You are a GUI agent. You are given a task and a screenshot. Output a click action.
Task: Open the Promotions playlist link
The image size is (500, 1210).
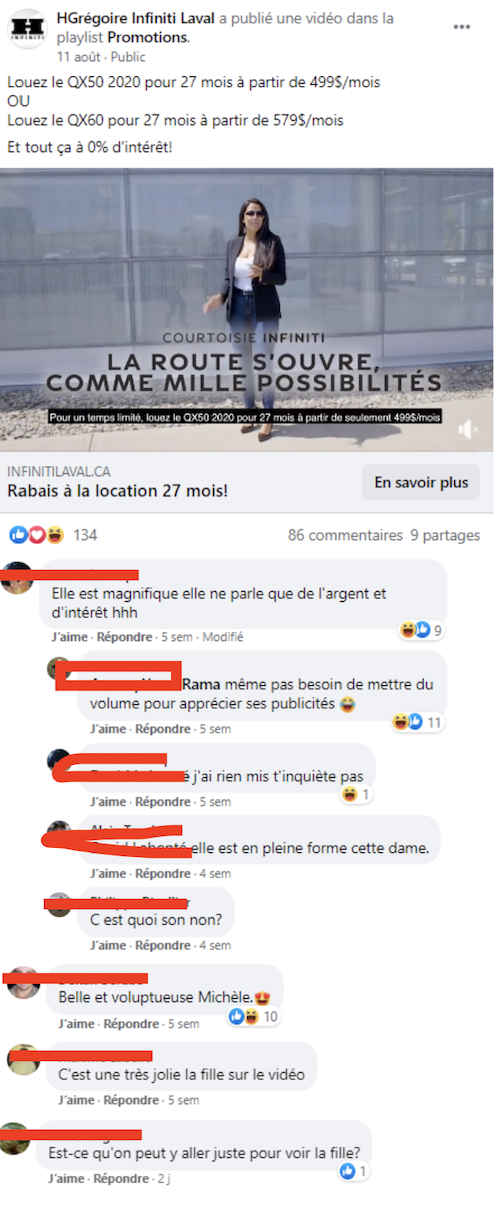(149, 37)
